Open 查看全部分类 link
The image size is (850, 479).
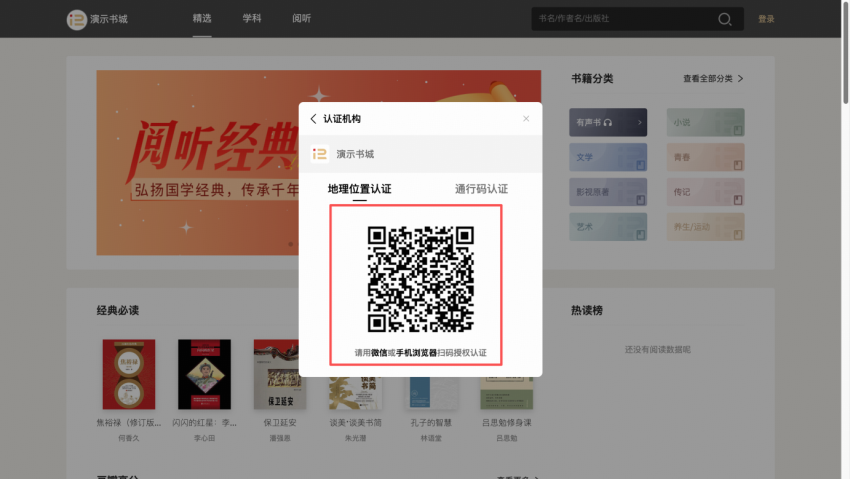click(707, 79)
